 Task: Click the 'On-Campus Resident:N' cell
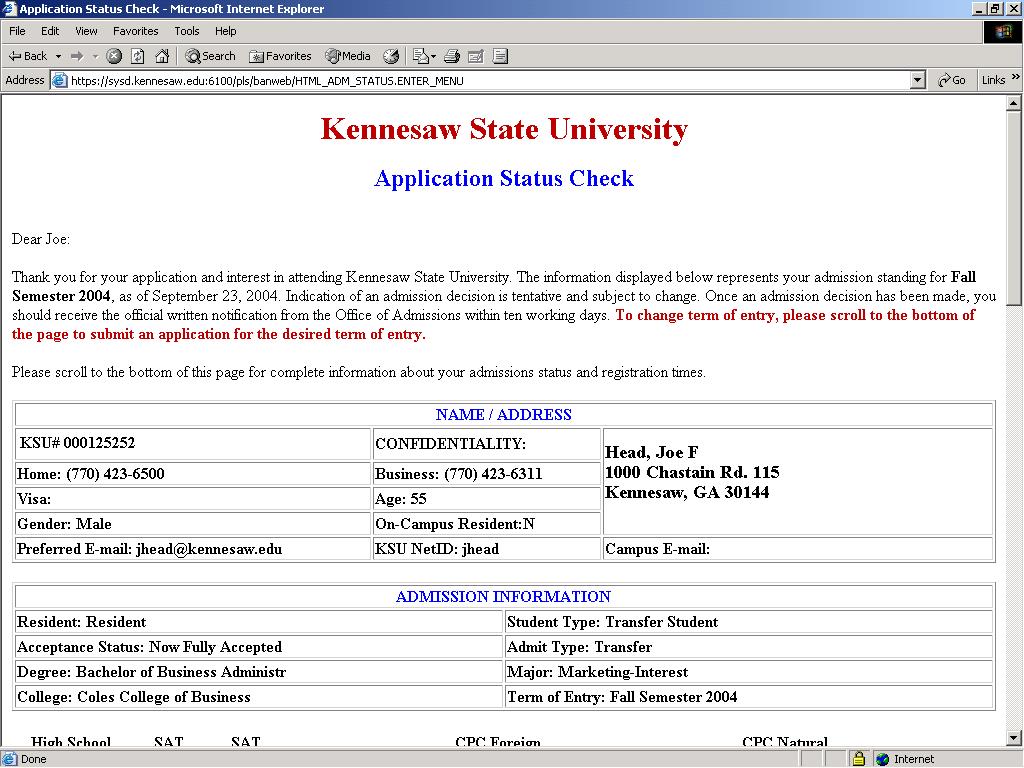[x=486, y=524]
